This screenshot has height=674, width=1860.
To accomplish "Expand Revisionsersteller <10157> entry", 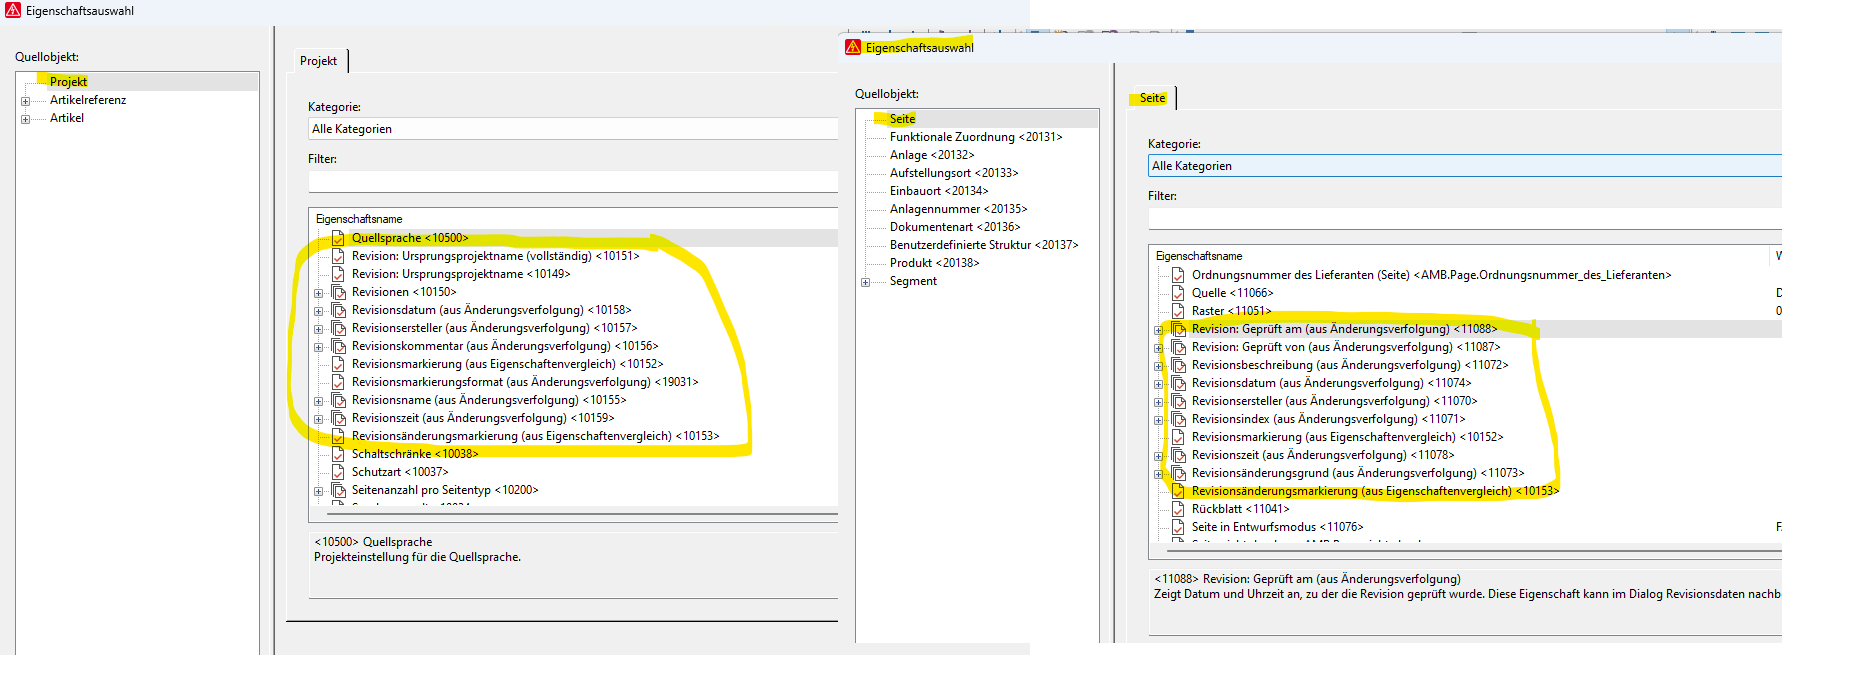I will (x=319, y=329).
